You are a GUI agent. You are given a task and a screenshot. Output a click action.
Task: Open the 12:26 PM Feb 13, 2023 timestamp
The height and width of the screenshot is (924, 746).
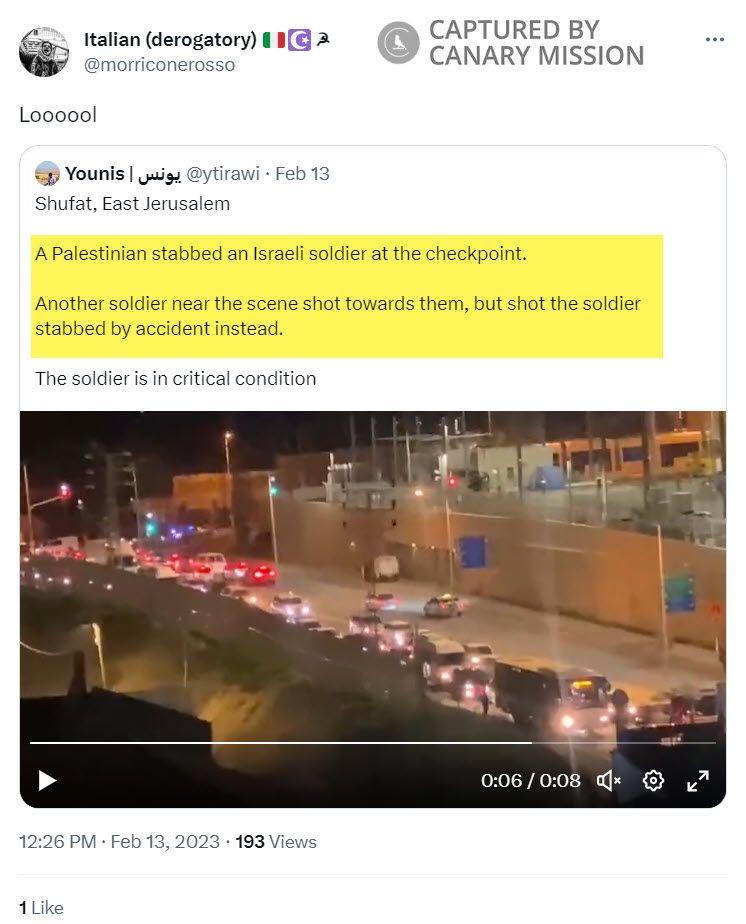(x=119, y=842)
